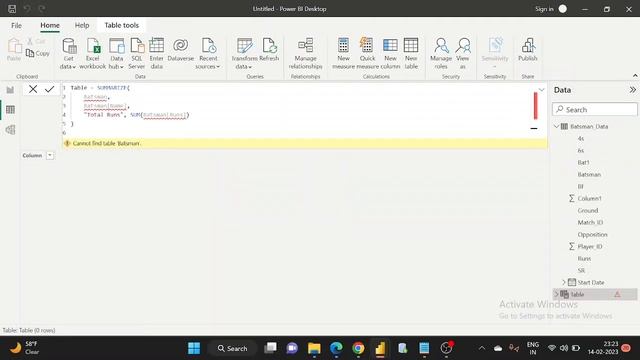Image resolution: width=640 pixels, height=360 pixels.
Task: Select the Player_ID field
Action: (590, 247)
